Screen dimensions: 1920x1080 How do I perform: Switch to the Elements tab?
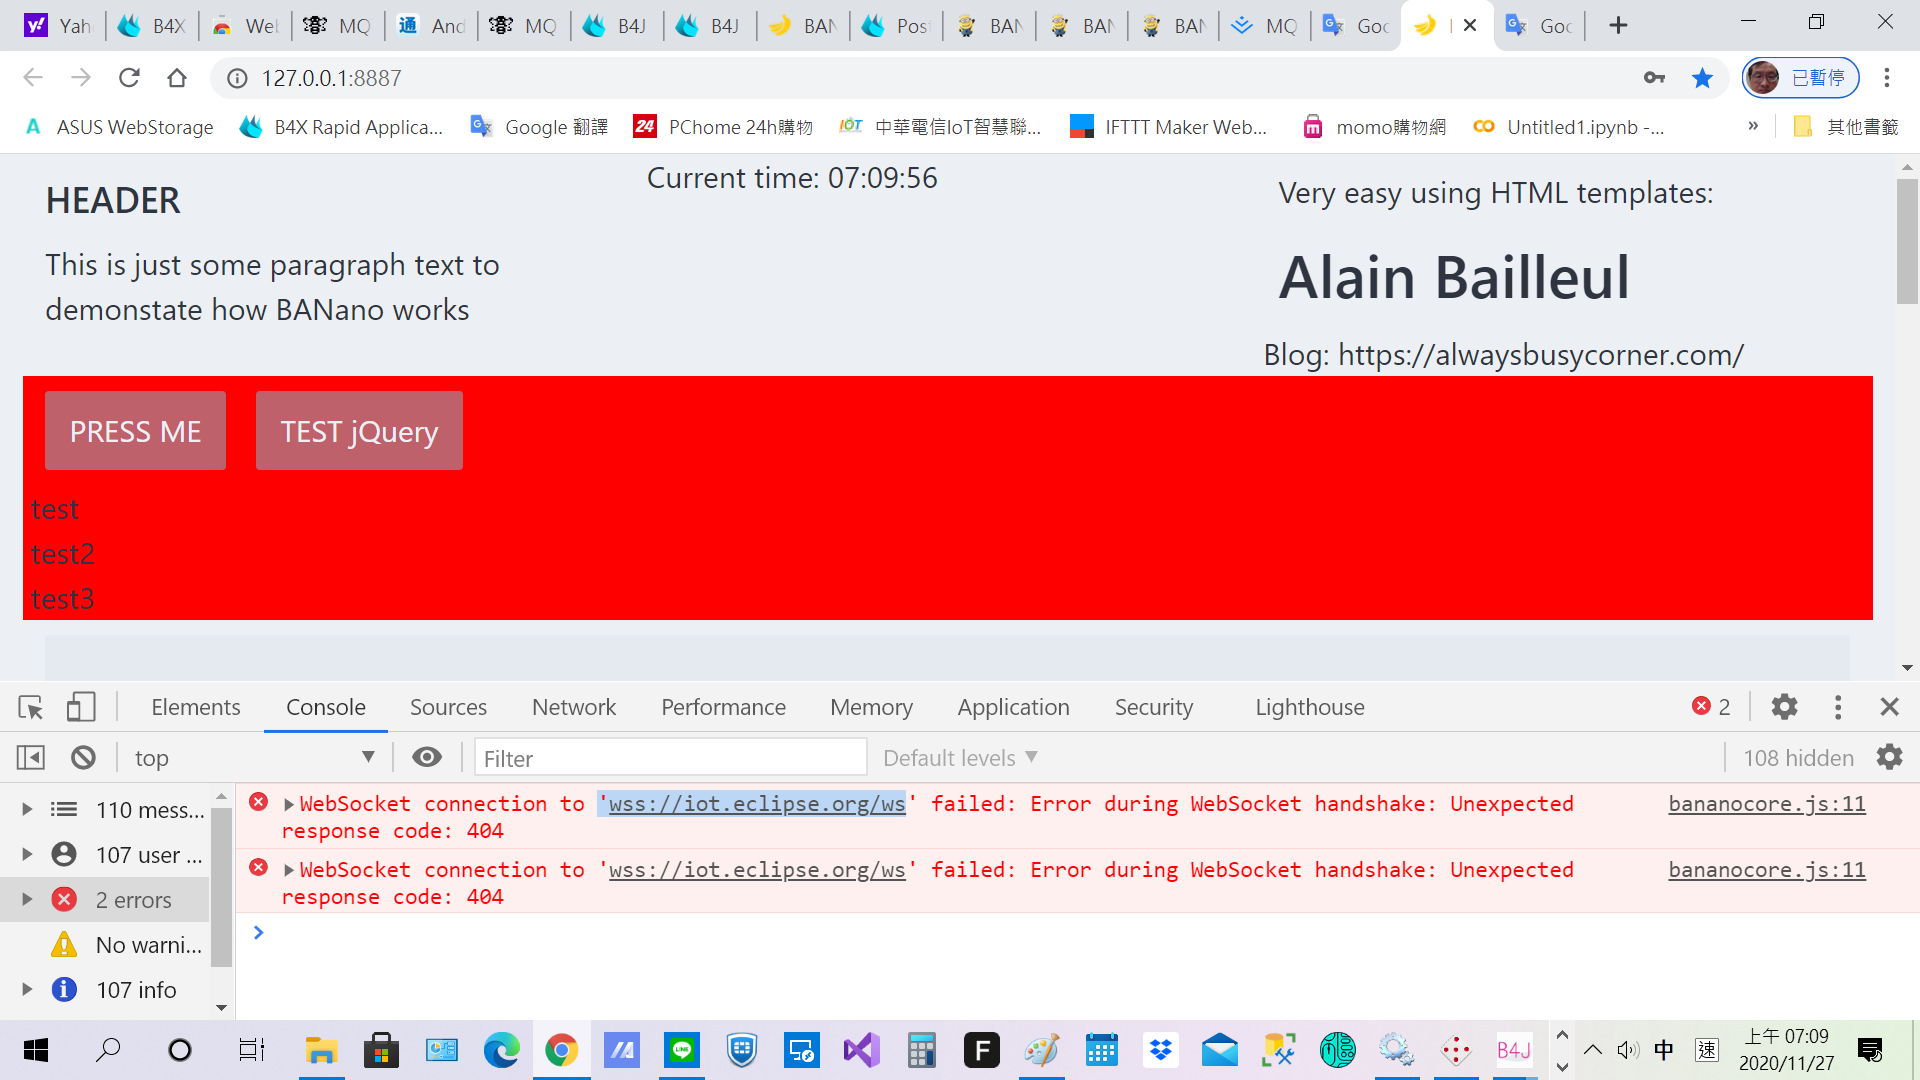coord(196,708)
